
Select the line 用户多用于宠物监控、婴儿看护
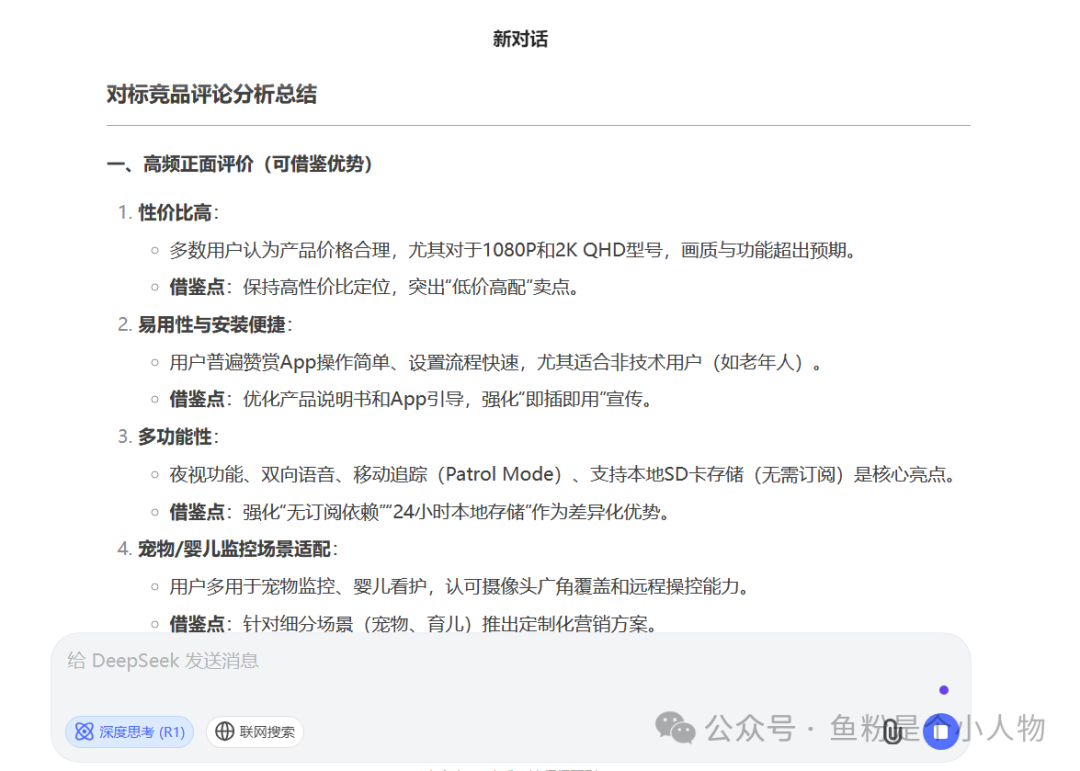(x=459, y=586)
